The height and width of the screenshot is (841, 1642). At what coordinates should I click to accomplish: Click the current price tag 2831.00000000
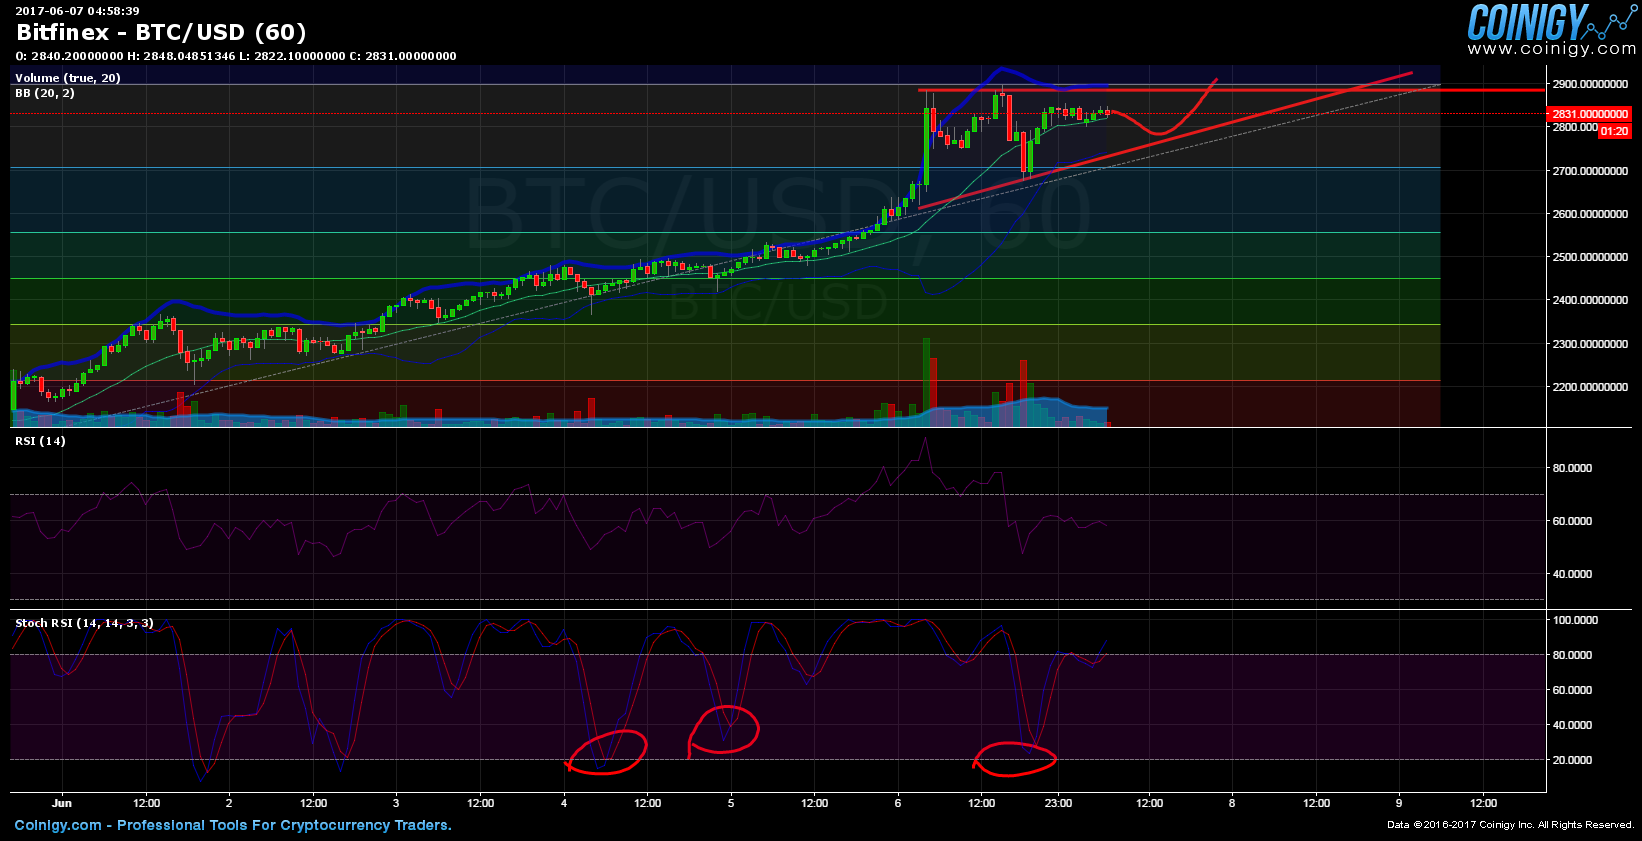[x=1590, y=114]
